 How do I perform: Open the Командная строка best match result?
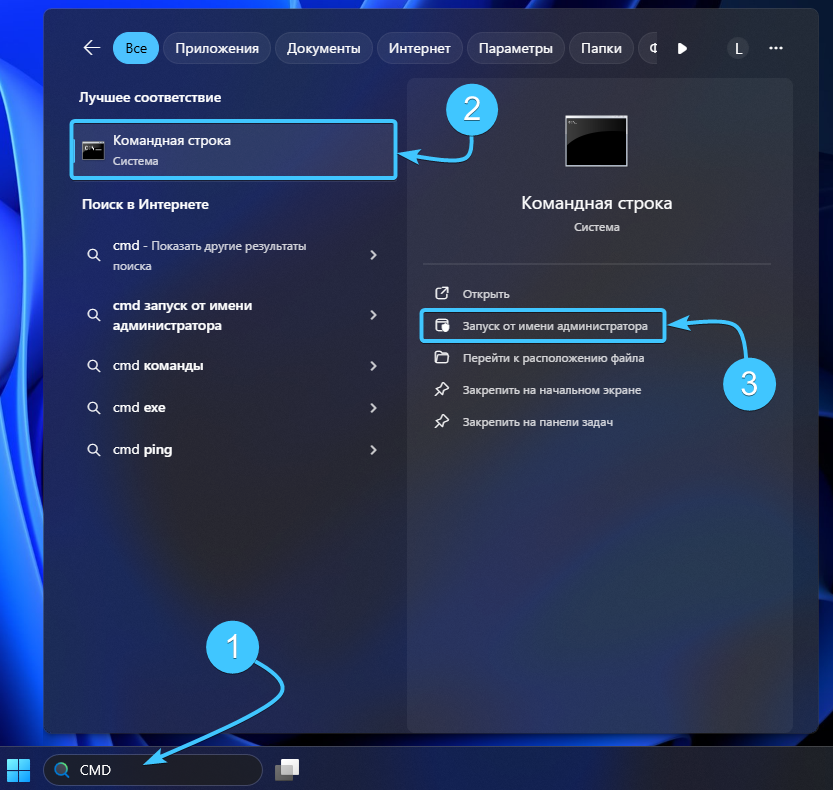tap(233, 150)
